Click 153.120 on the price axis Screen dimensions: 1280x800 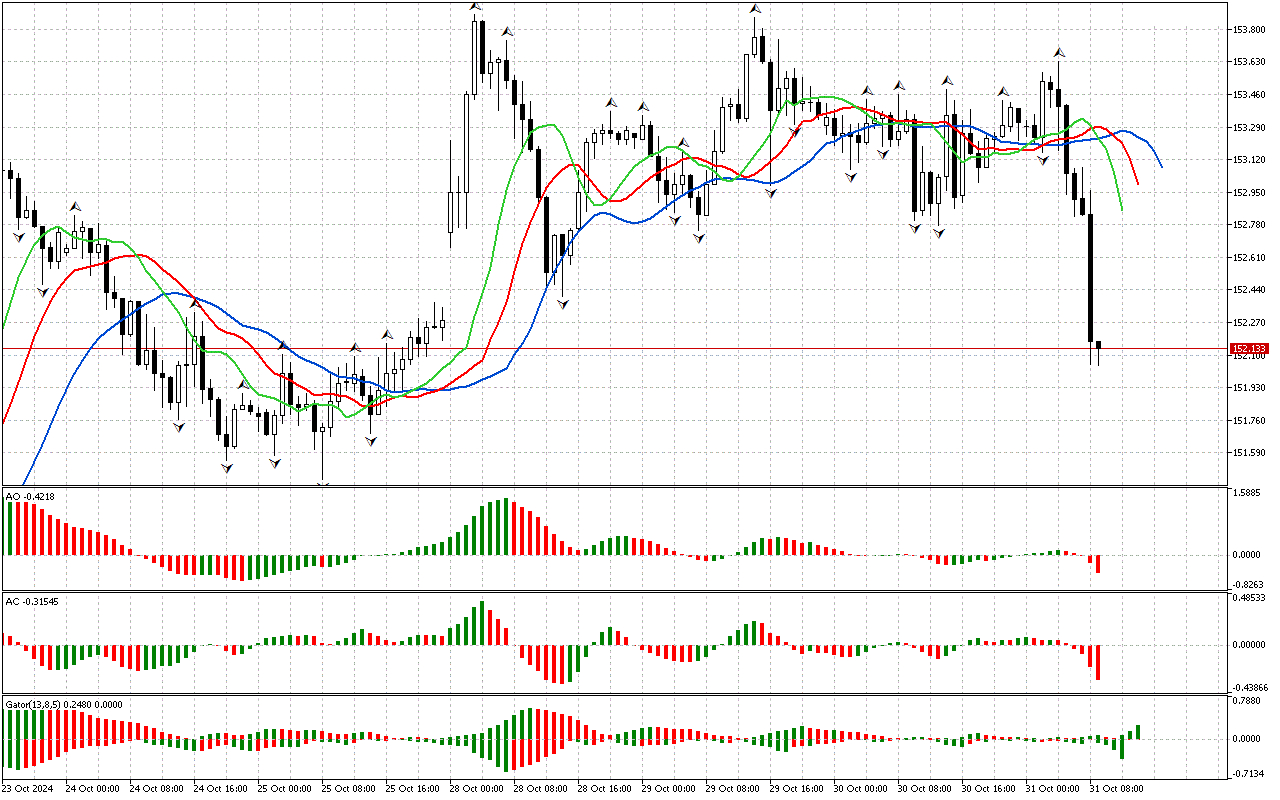[1250, 160]
